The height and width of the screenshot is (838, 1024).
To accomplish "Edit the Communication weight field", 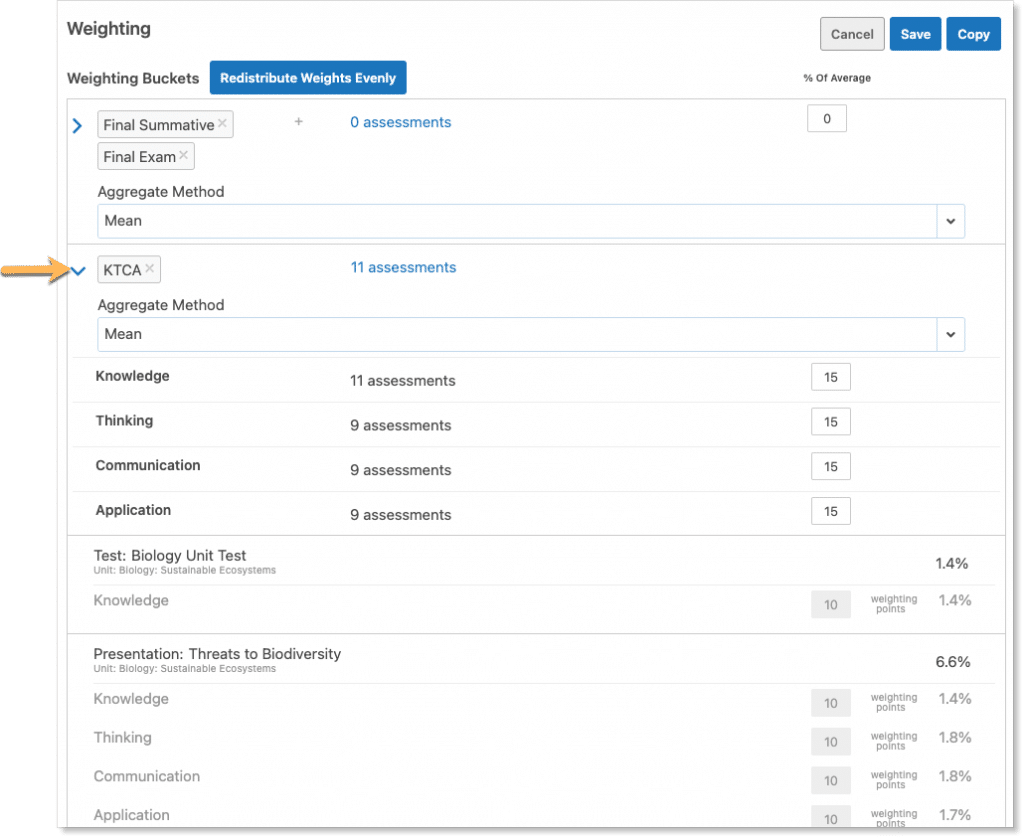I will click(831, 467).
